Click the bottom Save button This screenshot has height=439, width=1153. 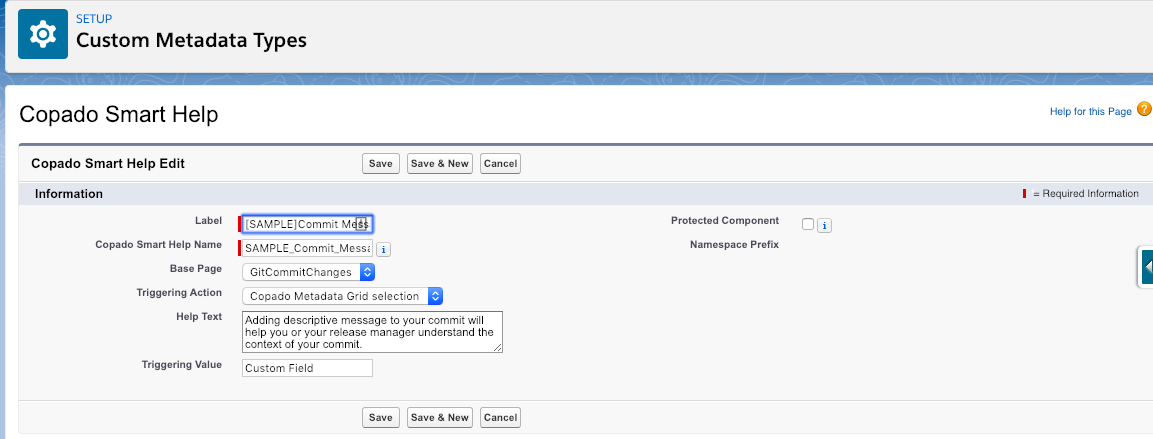click(x=380, y=417)
